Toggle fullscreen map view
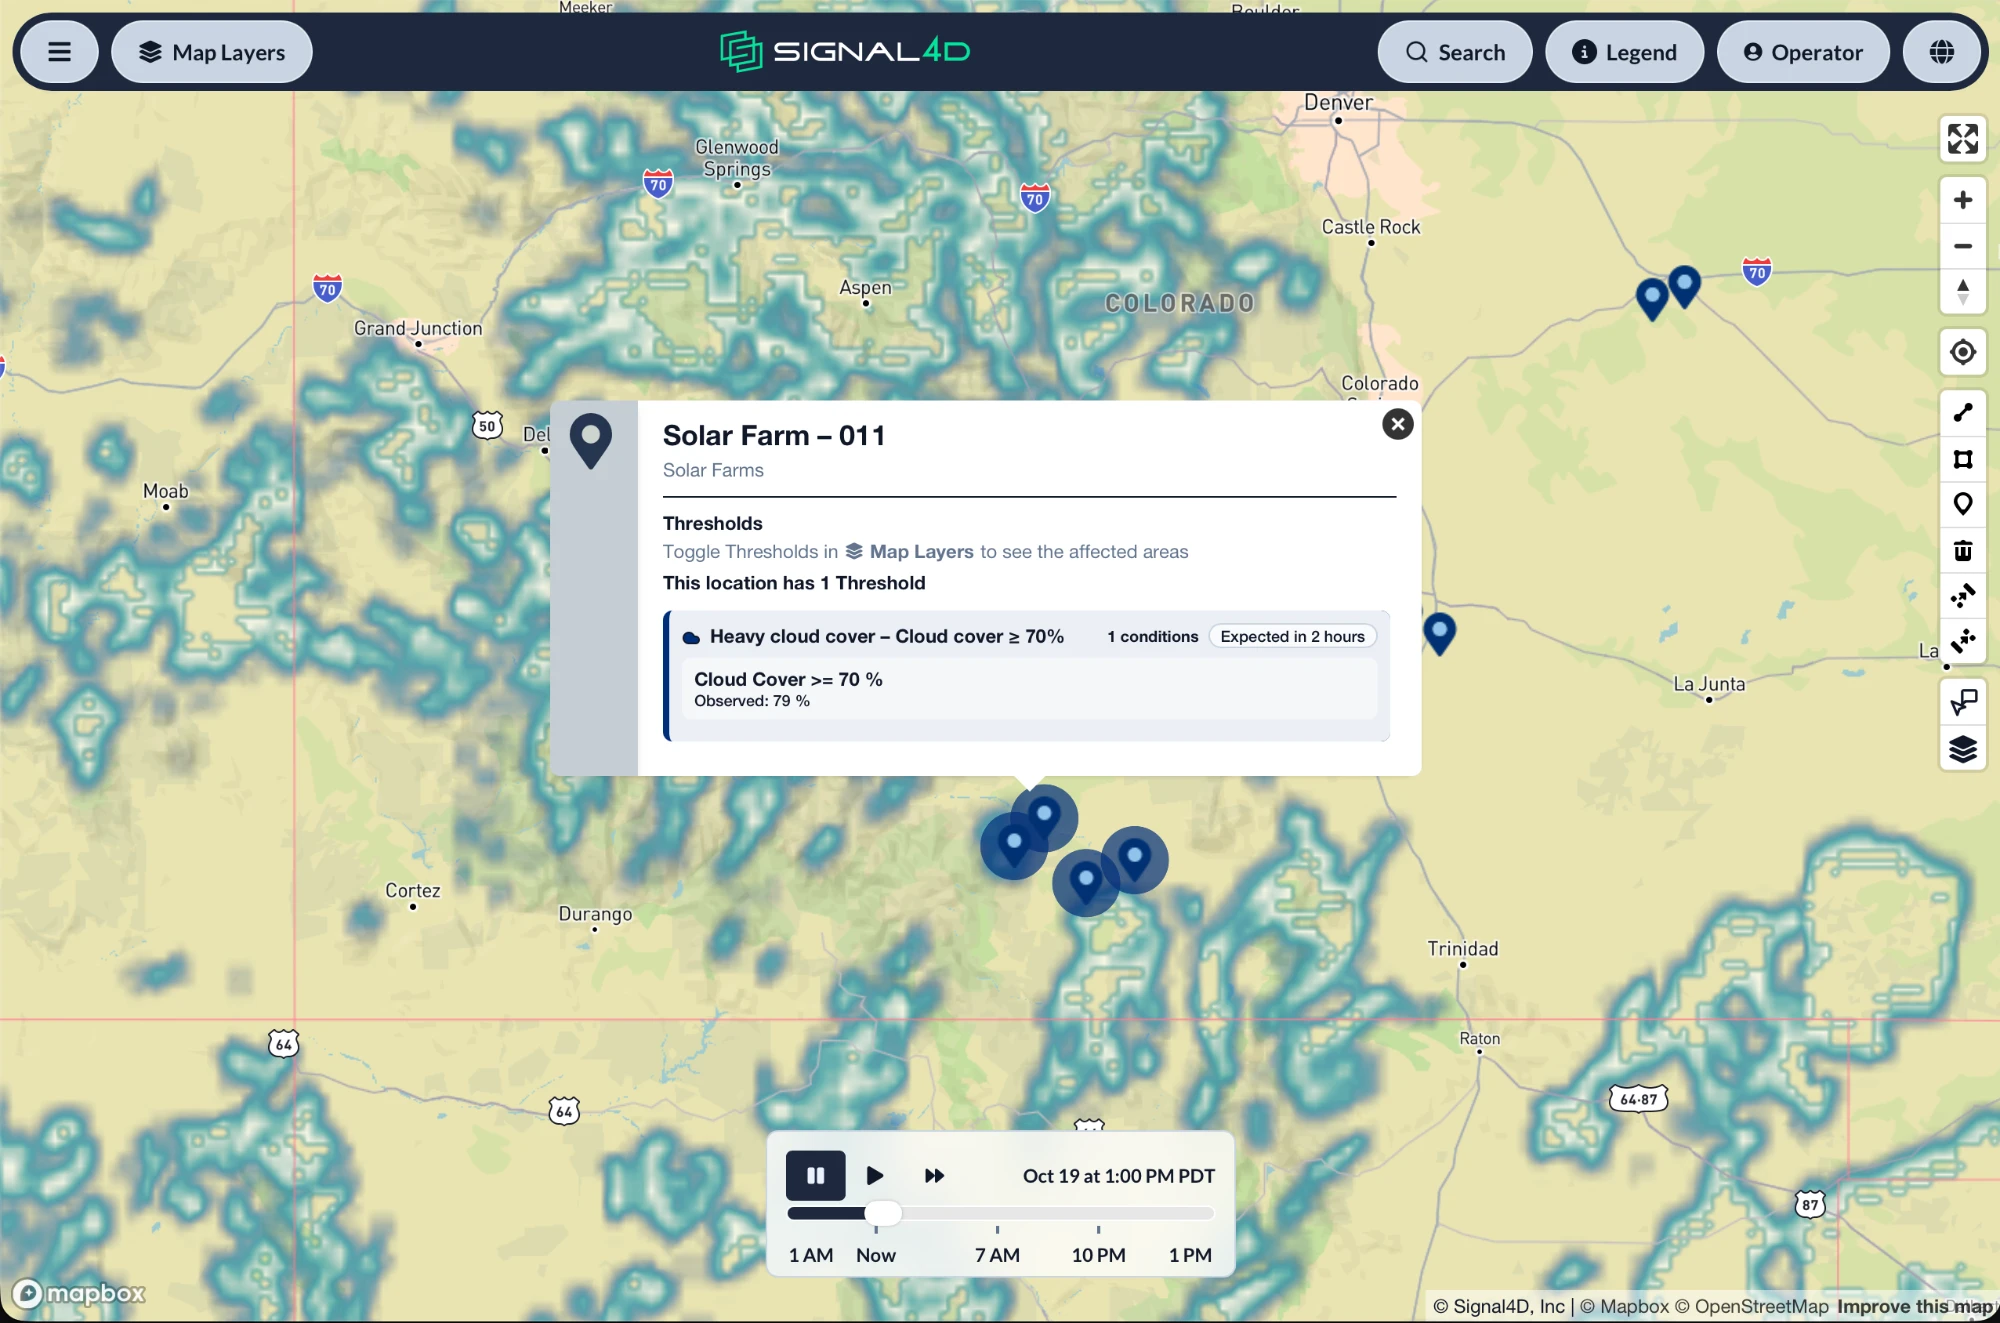Viewport: 2000px width, 1323px height. pyautogui.click(x=1963, y=139)
